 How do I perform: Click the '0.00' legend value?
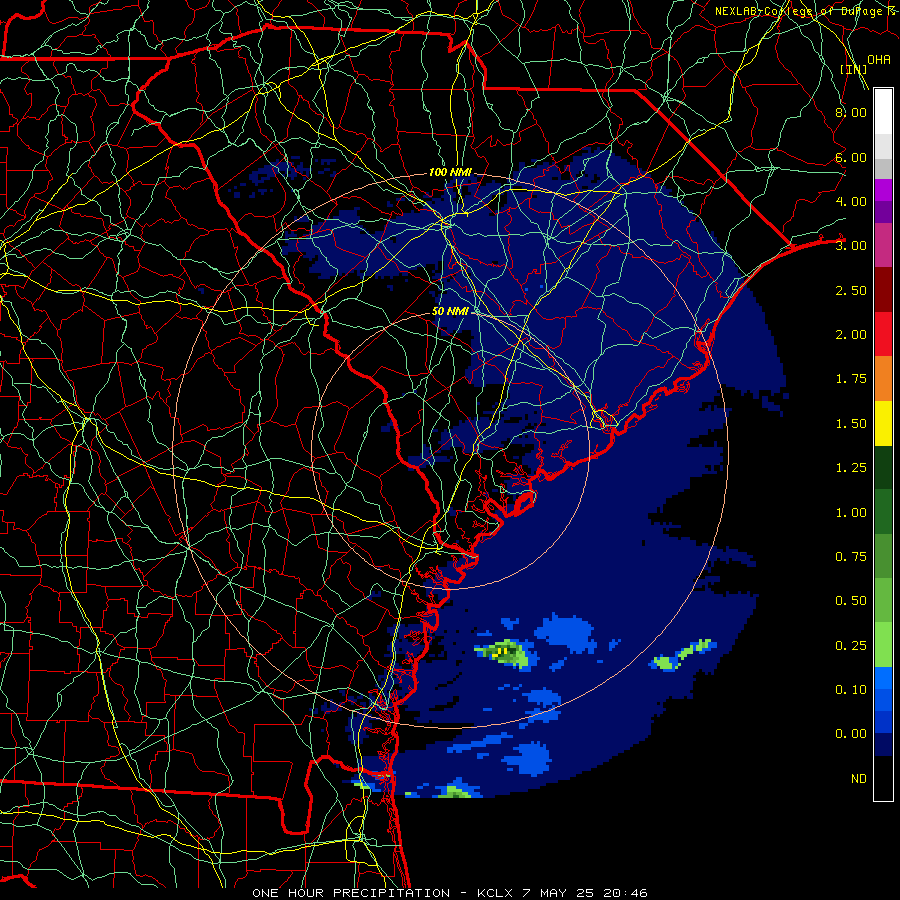[x=851, y=734]
